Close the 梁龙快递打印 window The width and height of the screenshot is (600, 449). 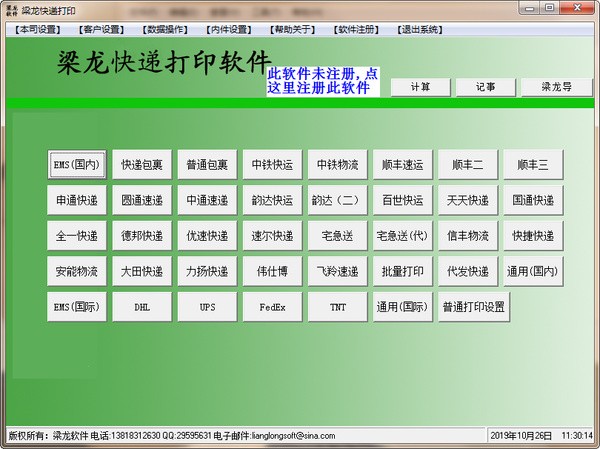pyautogui.click(x=577, y=8)
